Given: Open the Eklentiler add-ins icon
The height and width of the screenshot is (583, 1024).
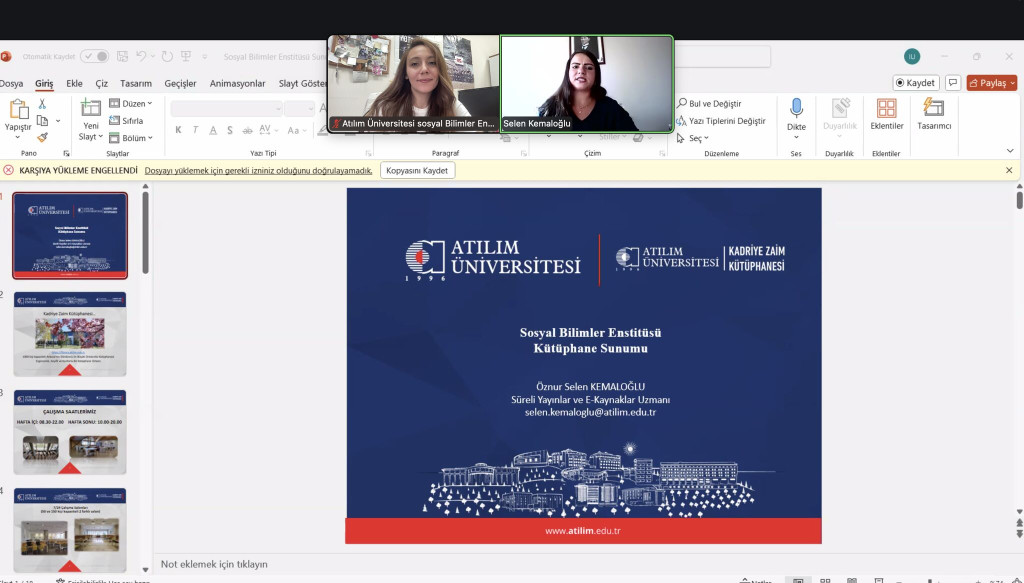Looking at the screenshot, I should click(x=886, y=109).
